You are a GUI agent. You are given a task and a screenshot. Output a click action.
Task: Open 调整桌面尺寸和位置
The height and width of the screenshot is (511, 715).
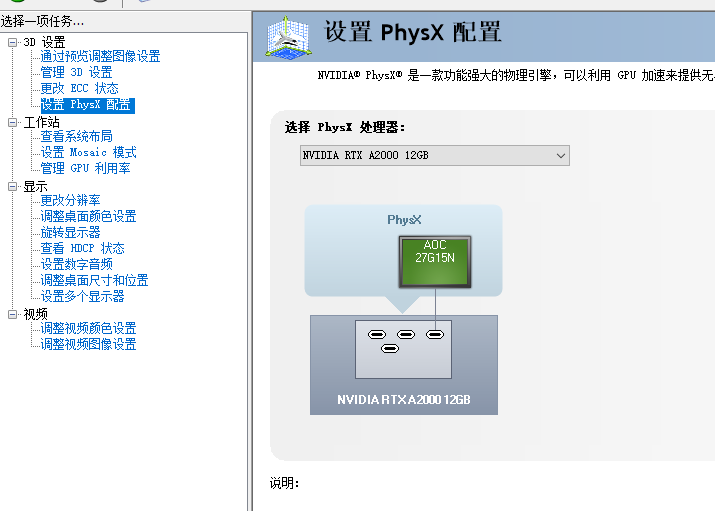[94, 280]
